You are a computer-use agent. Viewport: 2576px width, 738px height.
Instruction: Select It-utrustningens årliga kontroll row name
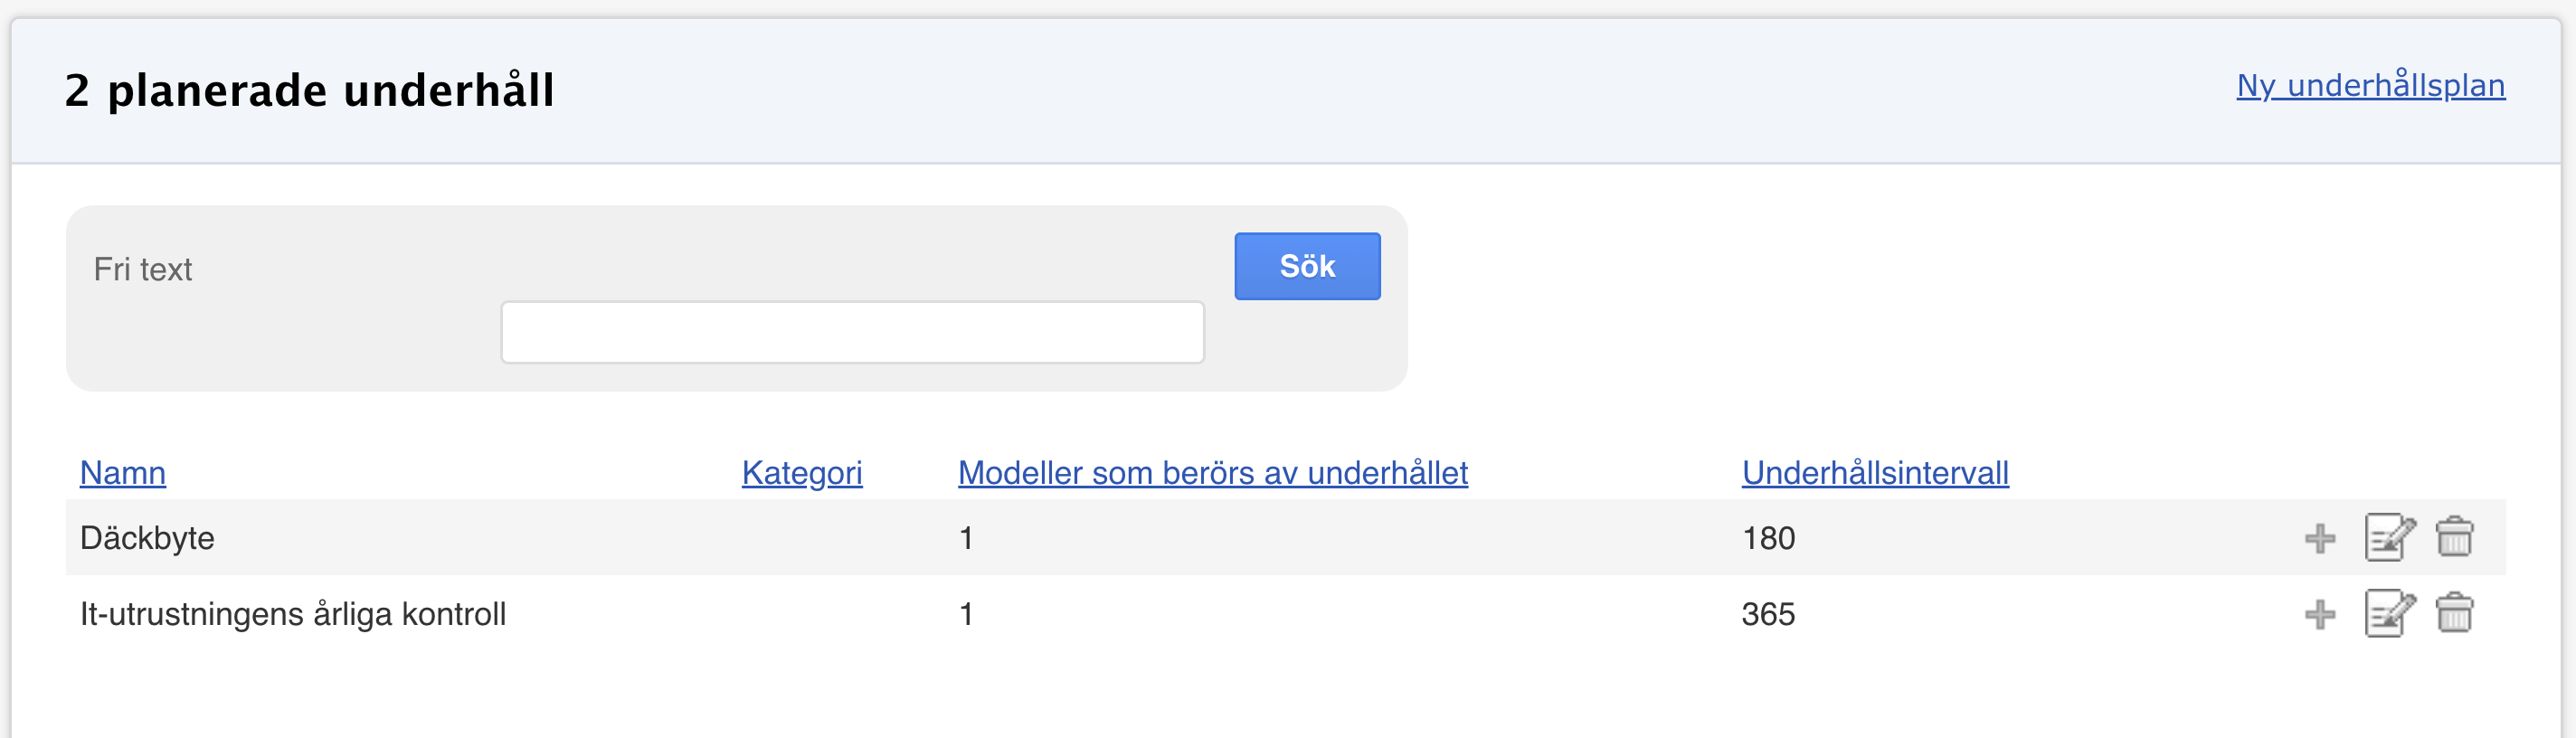(293, 614)
